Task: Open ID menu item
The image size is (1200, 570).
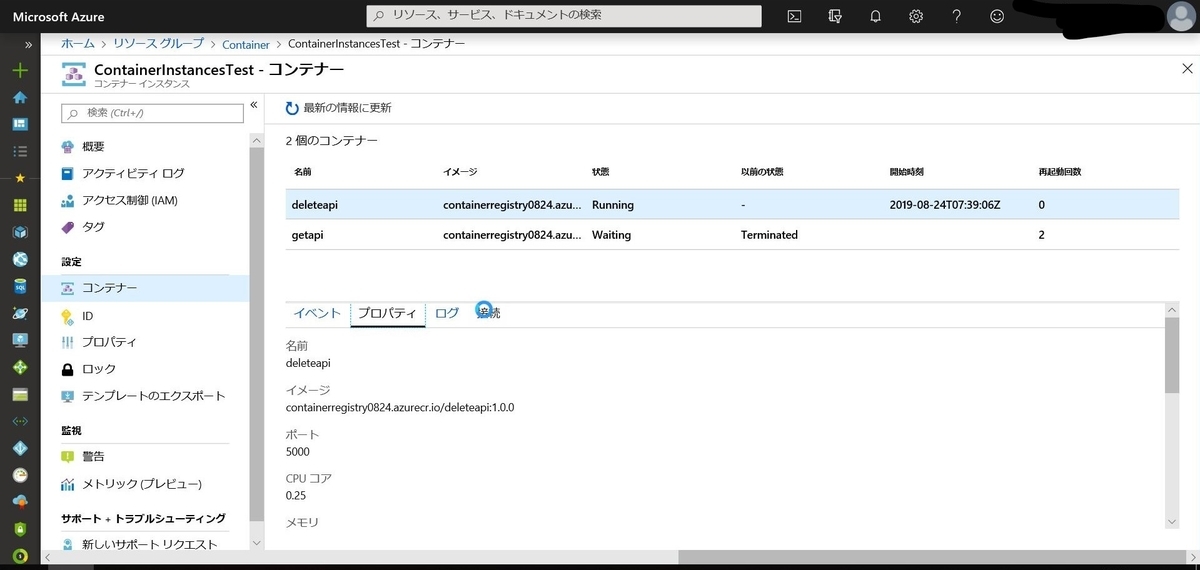Action: pos(145,315)
